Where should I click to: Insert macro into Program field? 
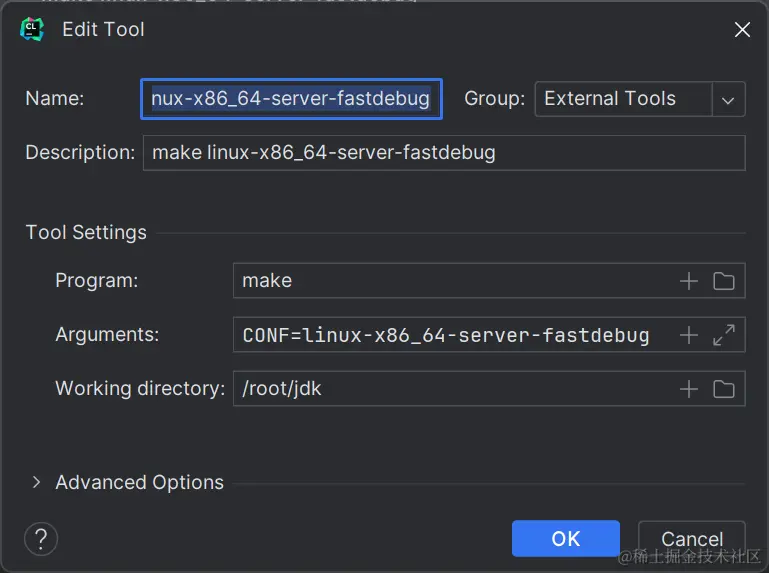pyautogui.click(x=689, y=282)
